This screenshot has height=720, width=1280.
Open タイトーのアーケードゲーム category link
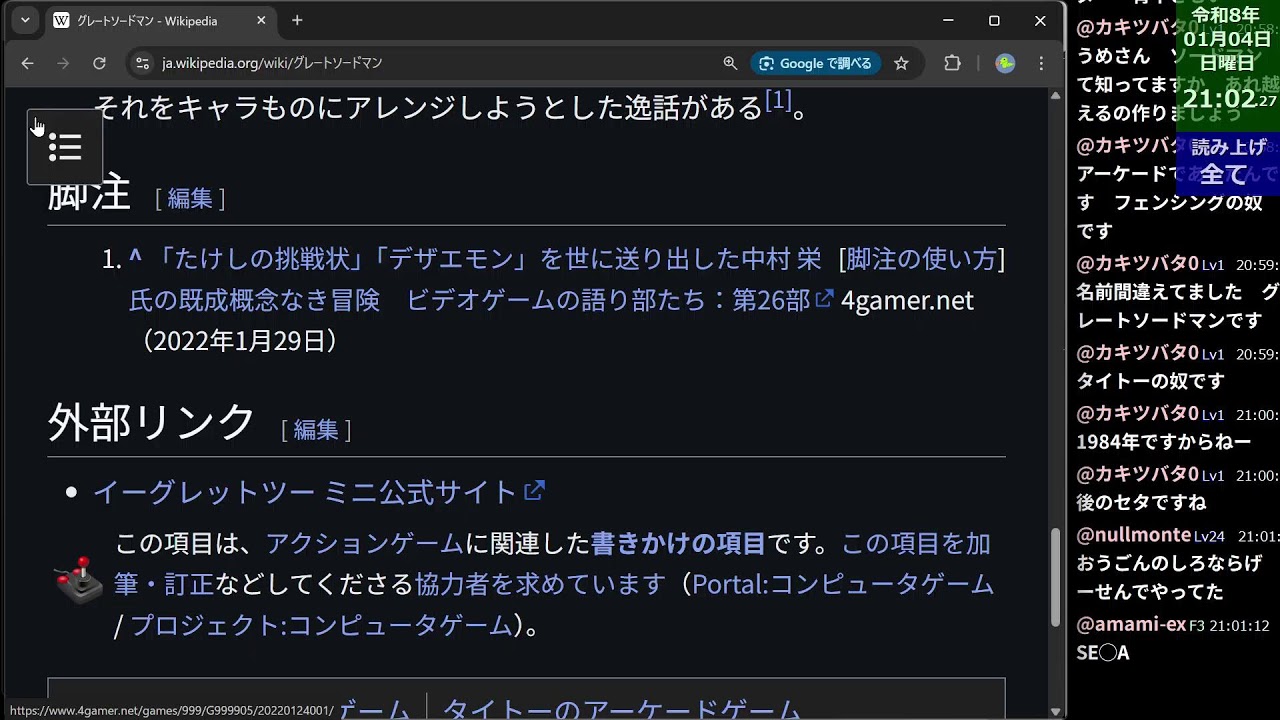[621, 708]
